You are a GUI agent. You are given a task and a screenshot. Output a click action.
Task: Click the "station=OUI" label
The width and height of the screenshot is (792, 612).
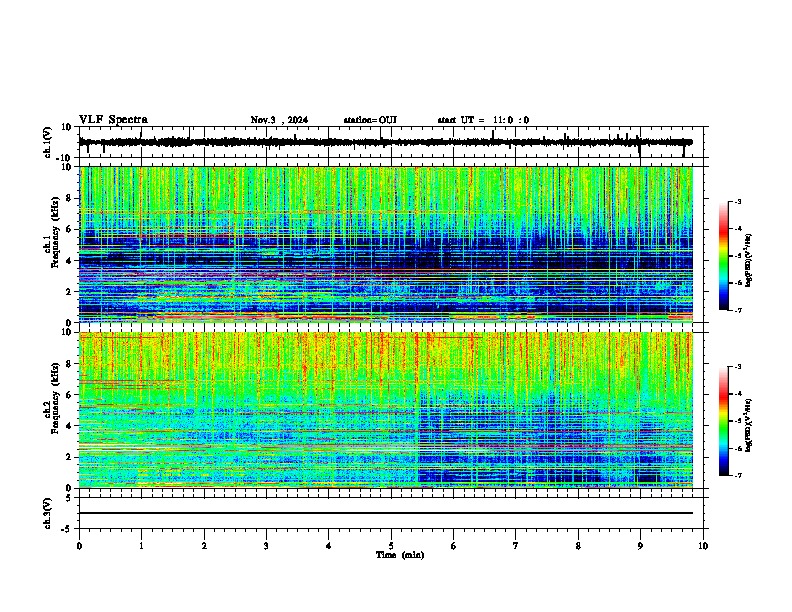coord(370,120)
